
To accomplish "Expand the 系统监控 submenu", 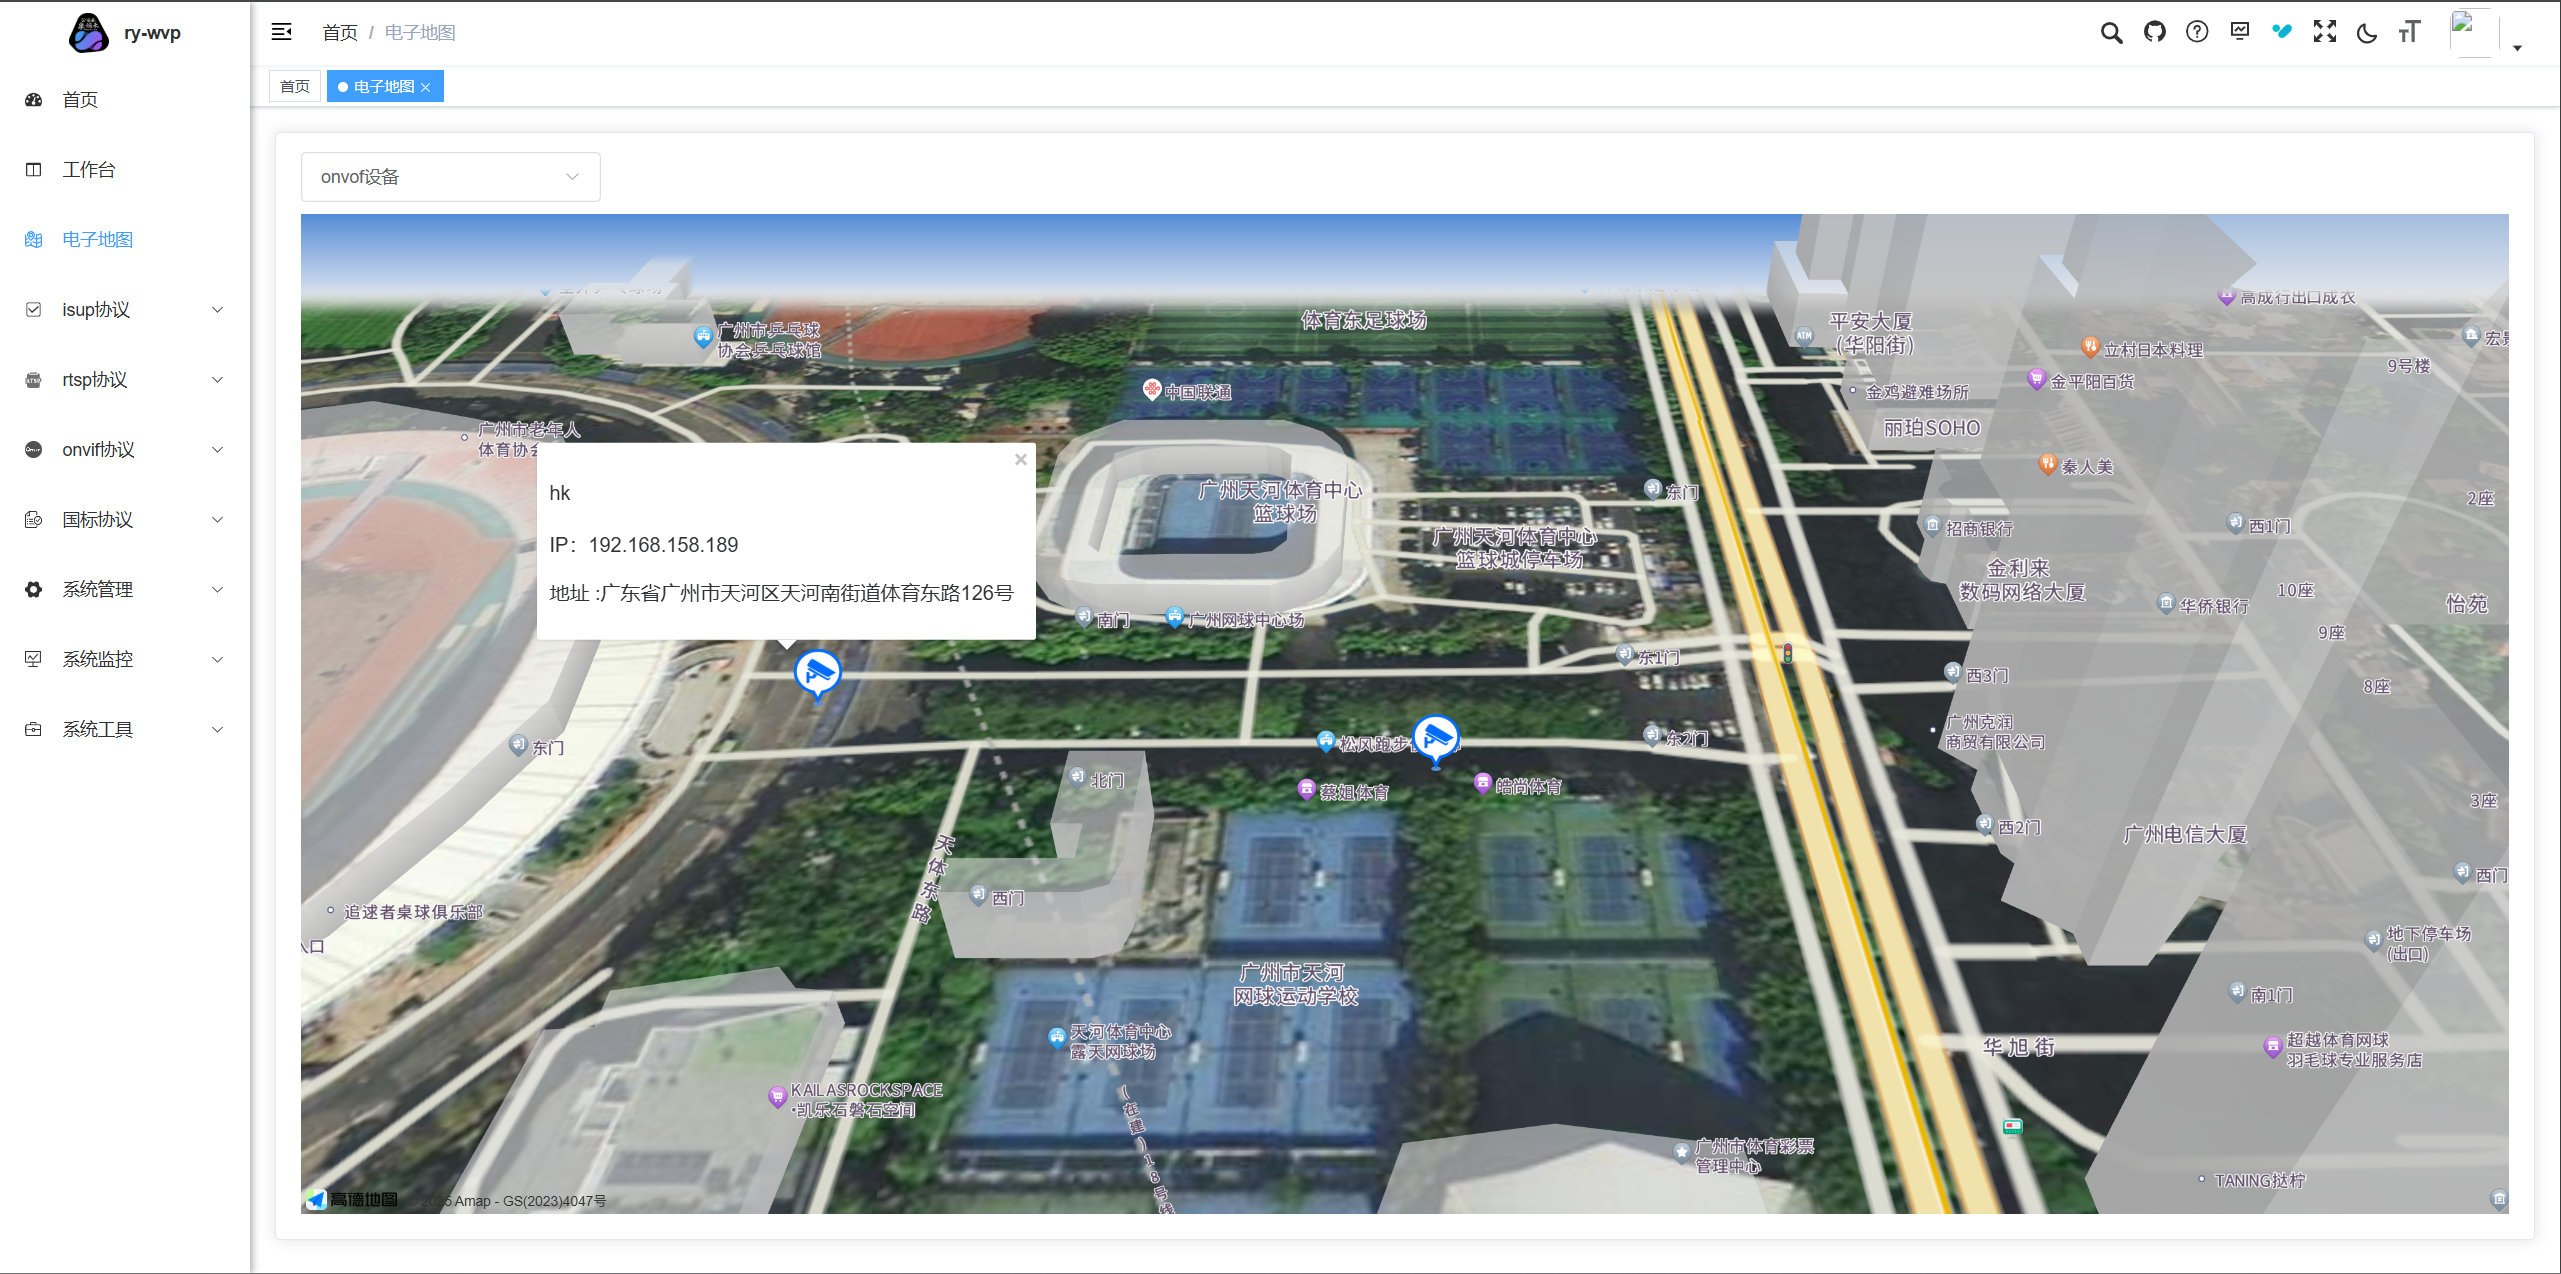I will coord(125,660).
